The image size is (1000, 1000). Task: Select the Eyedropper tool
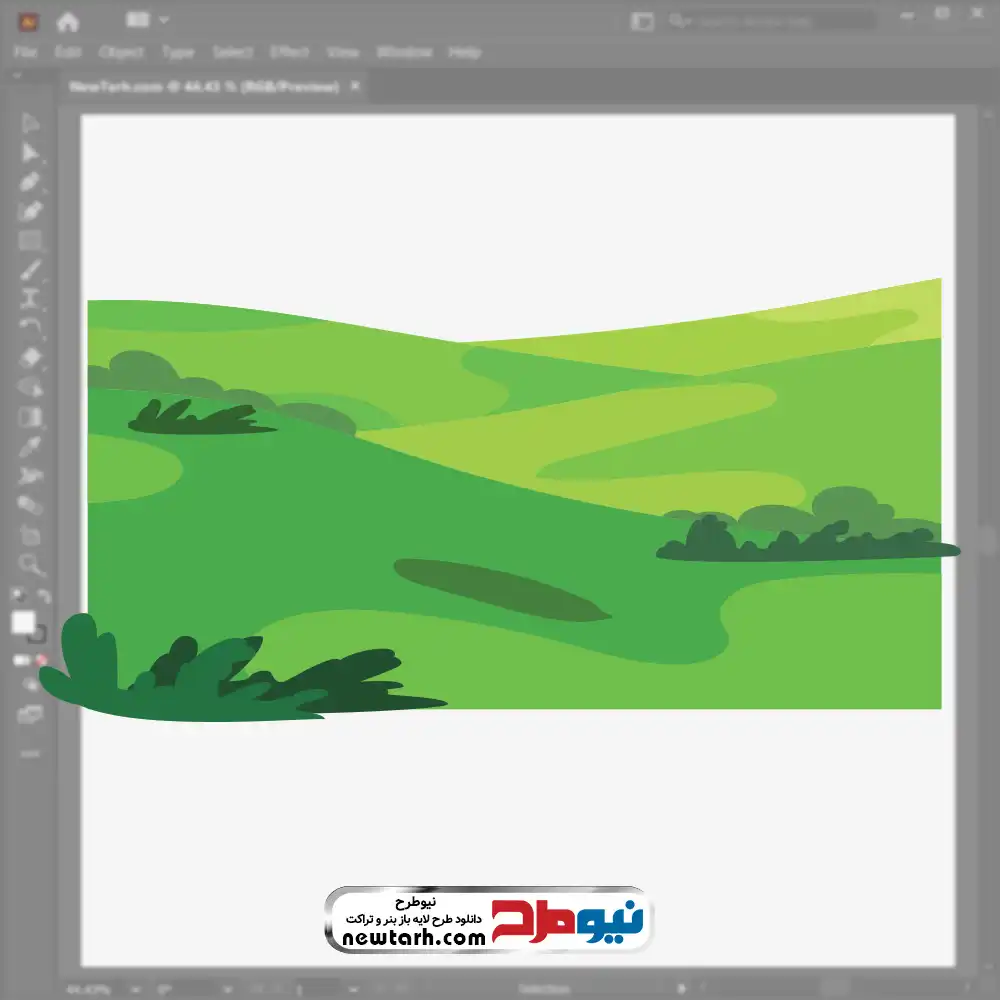[29, 446]
